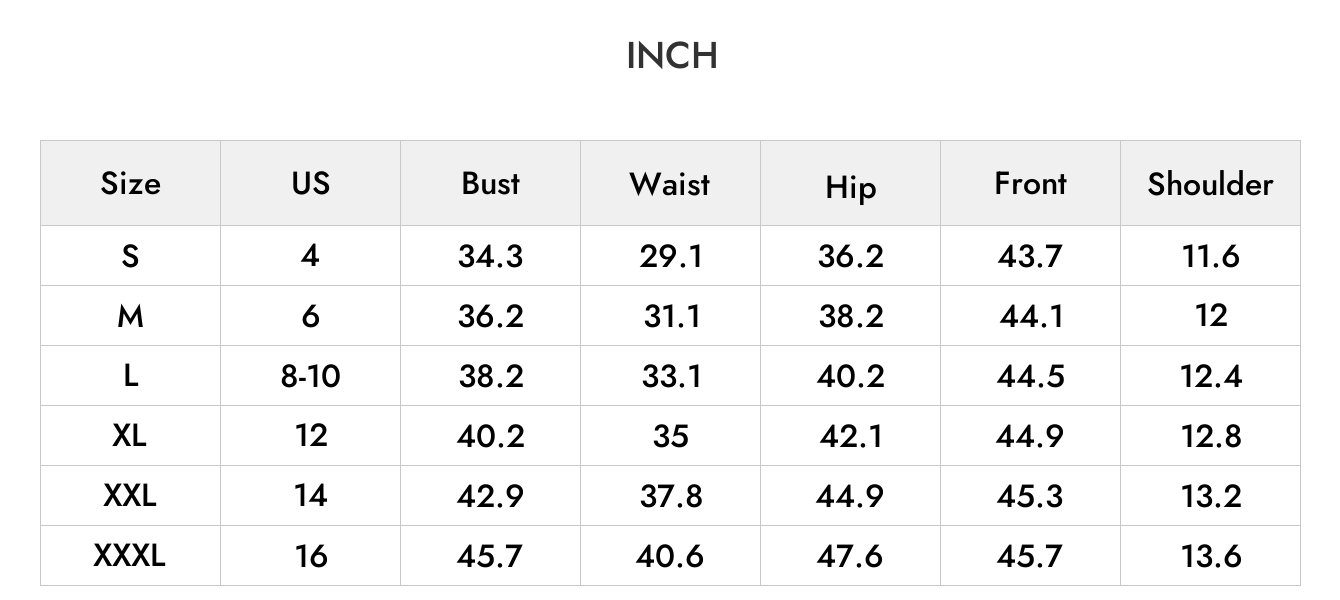Select the 8-10 US size cell
This screenshot has height=600, width=1340.
click(x=310, y=376)
